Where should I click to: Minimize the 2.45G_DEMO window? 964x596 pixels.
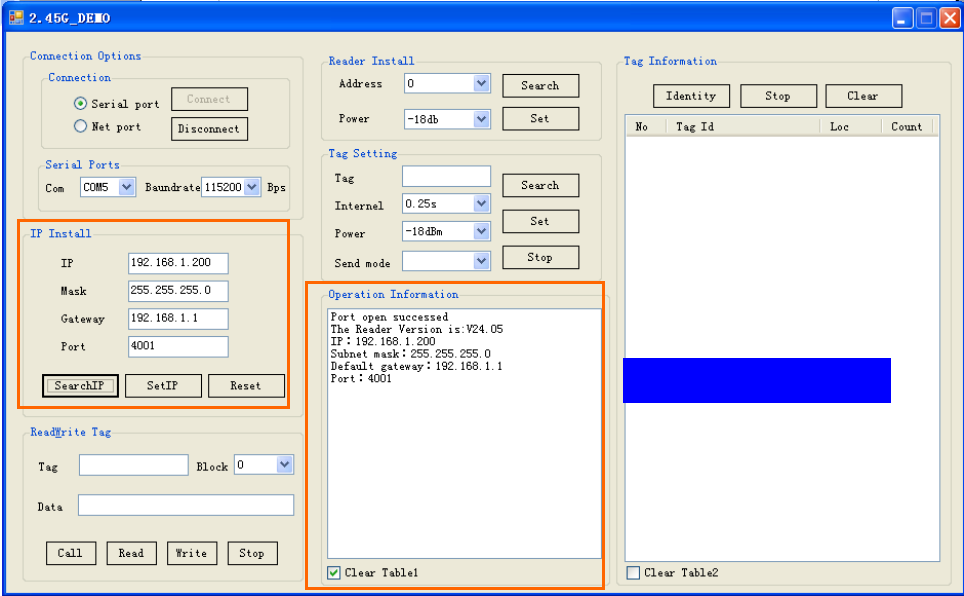[903, 18]
